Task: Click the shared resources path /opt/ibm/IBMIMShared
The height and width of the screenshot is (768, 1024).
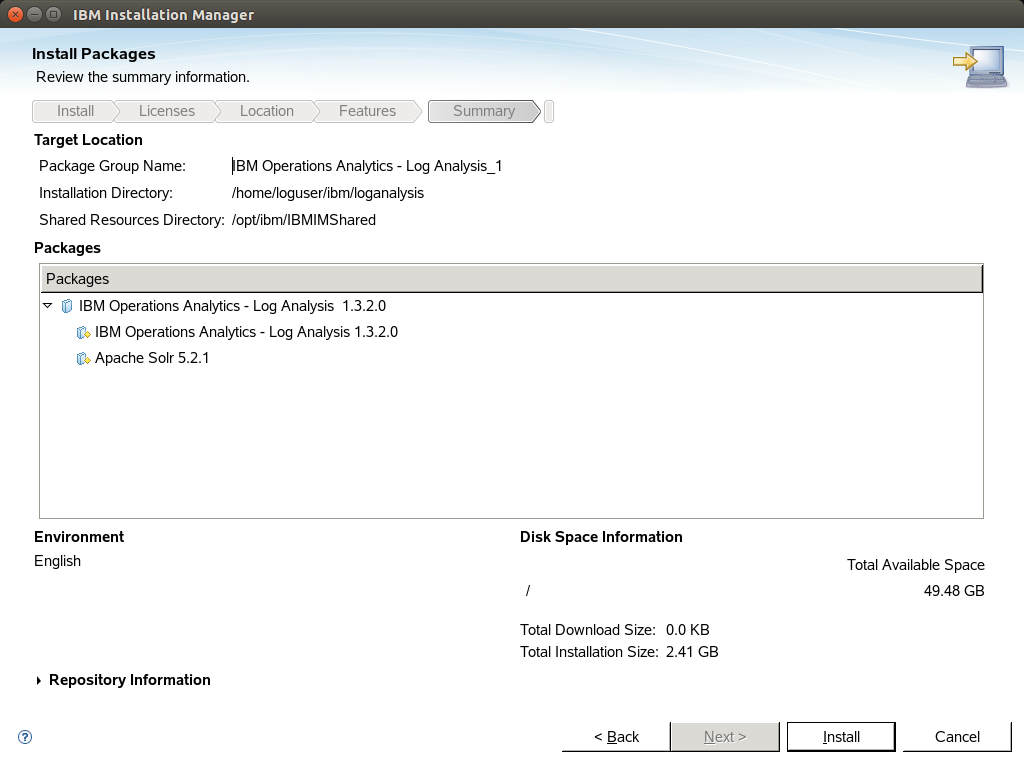Action: tap(304, 220)
